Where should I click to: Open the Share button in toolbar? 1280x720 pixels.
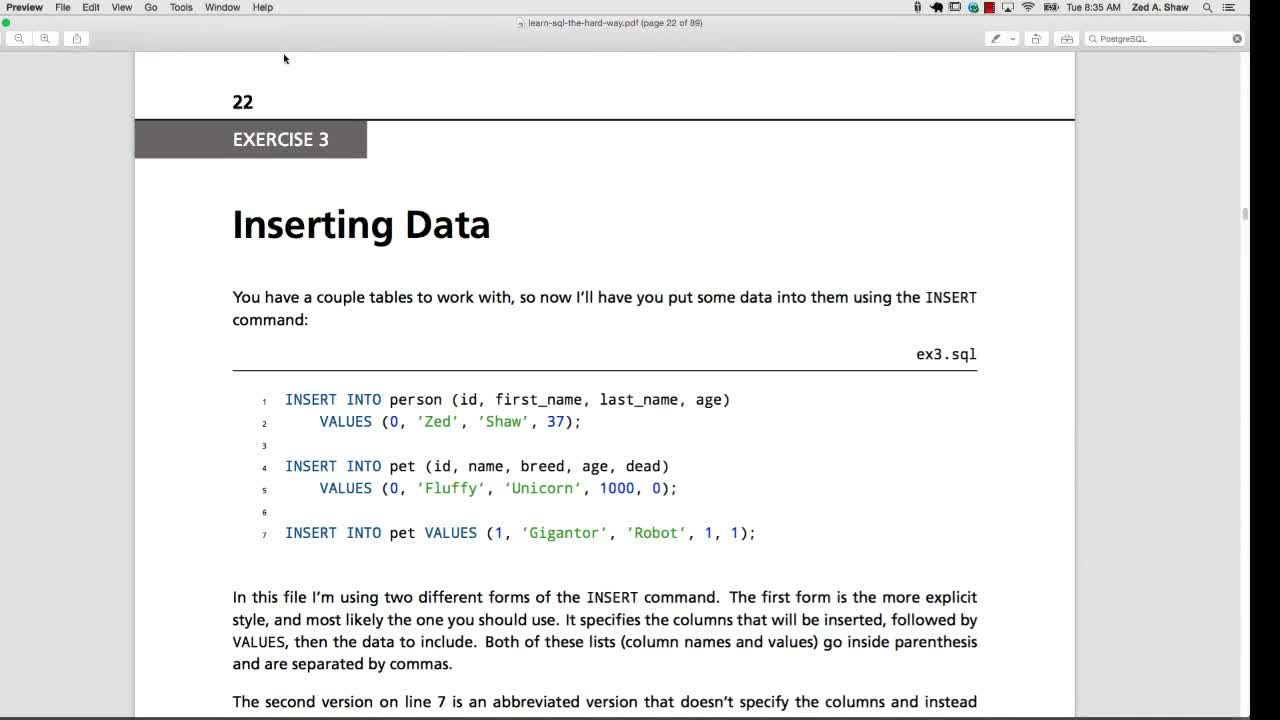pyautogui.click(x=77, y=39)
